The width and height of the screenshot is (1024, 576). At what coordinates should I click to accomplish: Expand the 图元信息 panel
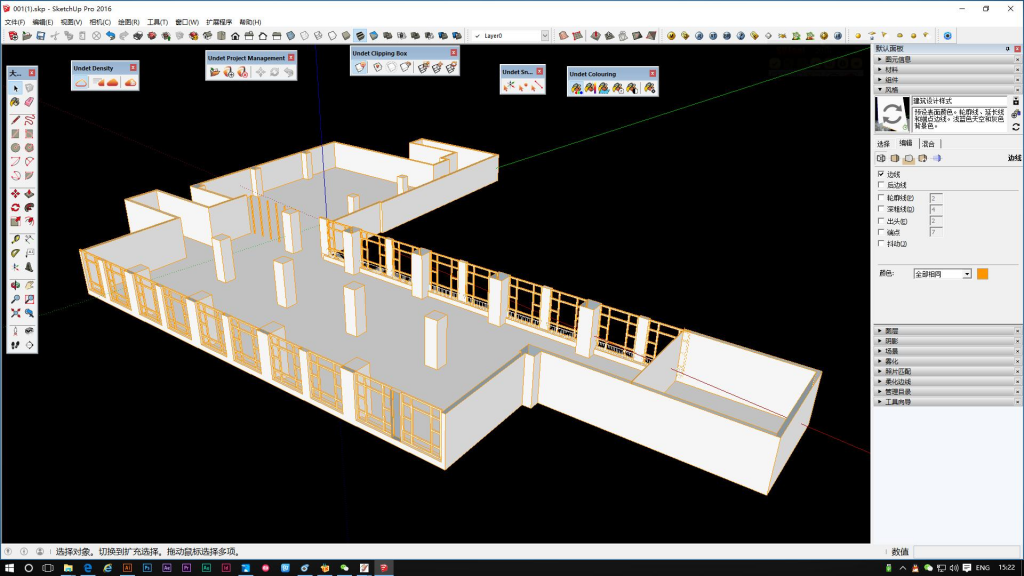coord(947,59)
